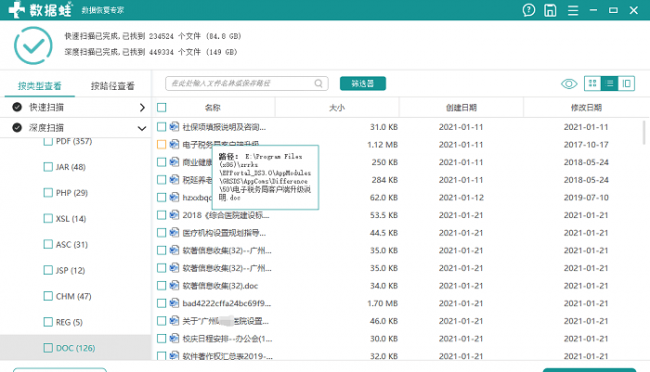Click the preview eye icon
Image resolution: width=650 pixels, height=372 pixels.
(x=569, y=84)
